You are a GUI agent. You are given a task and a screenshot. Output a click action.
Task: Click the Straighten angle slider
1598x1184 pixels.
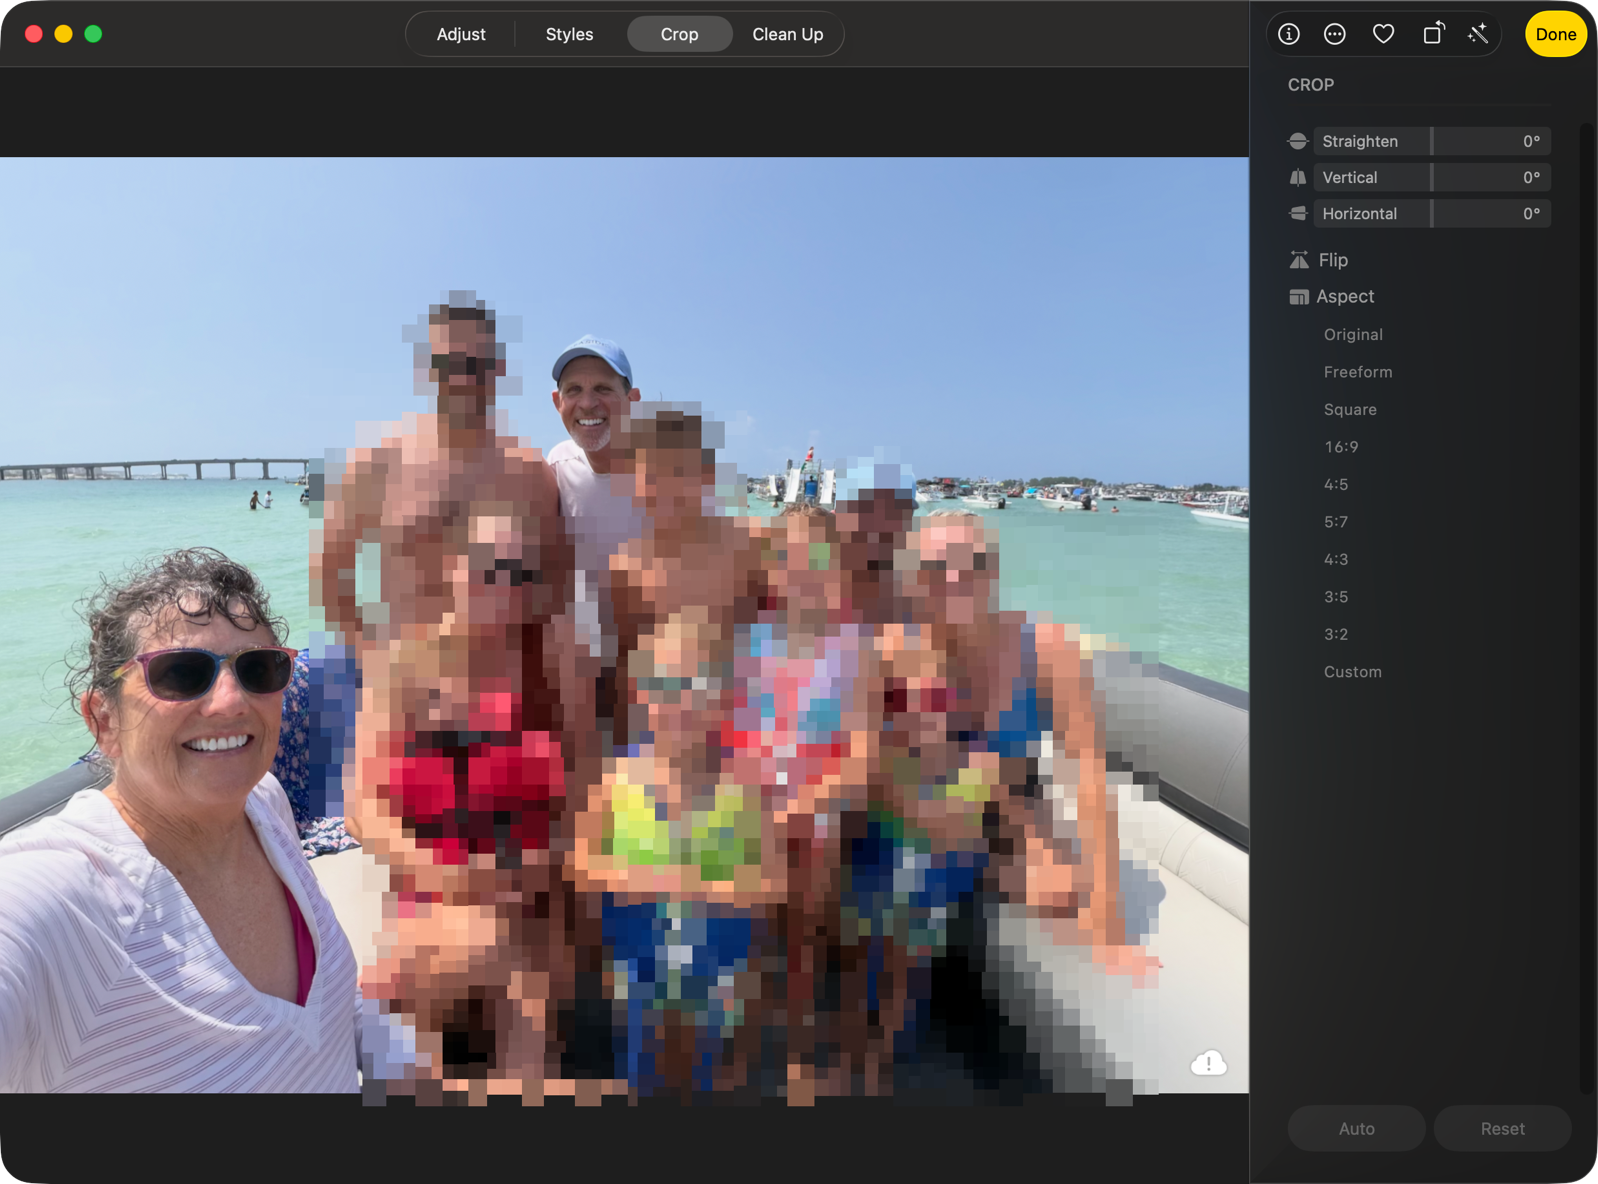pos(1432,141)
